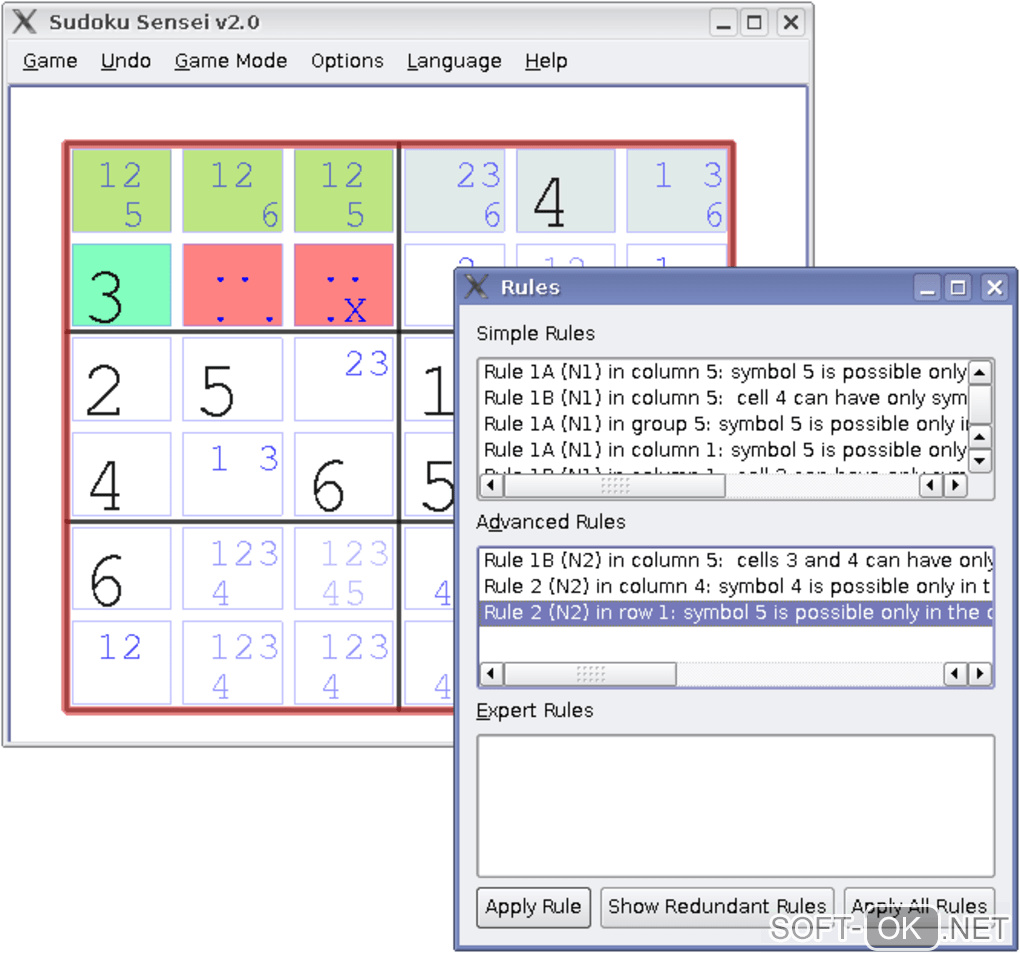Select 'Rule 1B (N1) in column 5' simple rule
The image size is (1020, 953).
pyautogui.click(x=724, y=398)
